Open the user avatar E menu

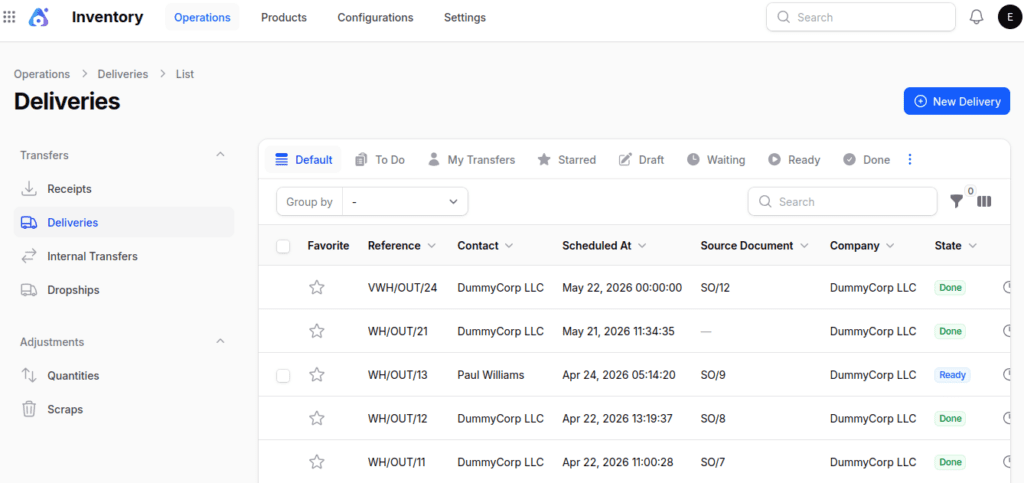[x=1010, y=17]
